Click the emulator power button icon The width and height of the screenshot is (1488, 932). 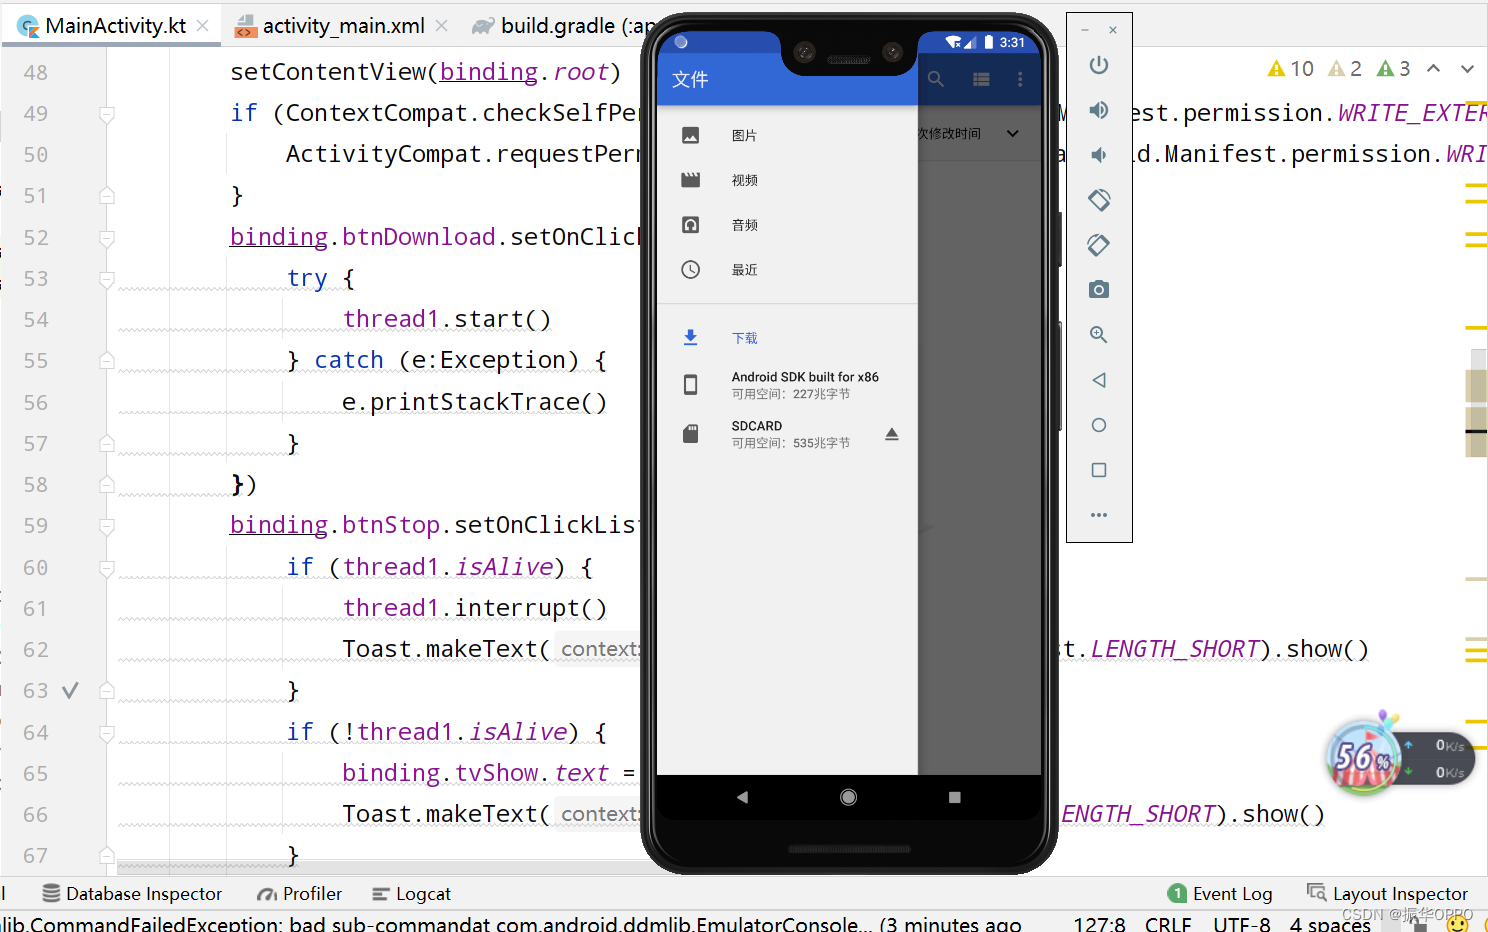click(1099, 65)
